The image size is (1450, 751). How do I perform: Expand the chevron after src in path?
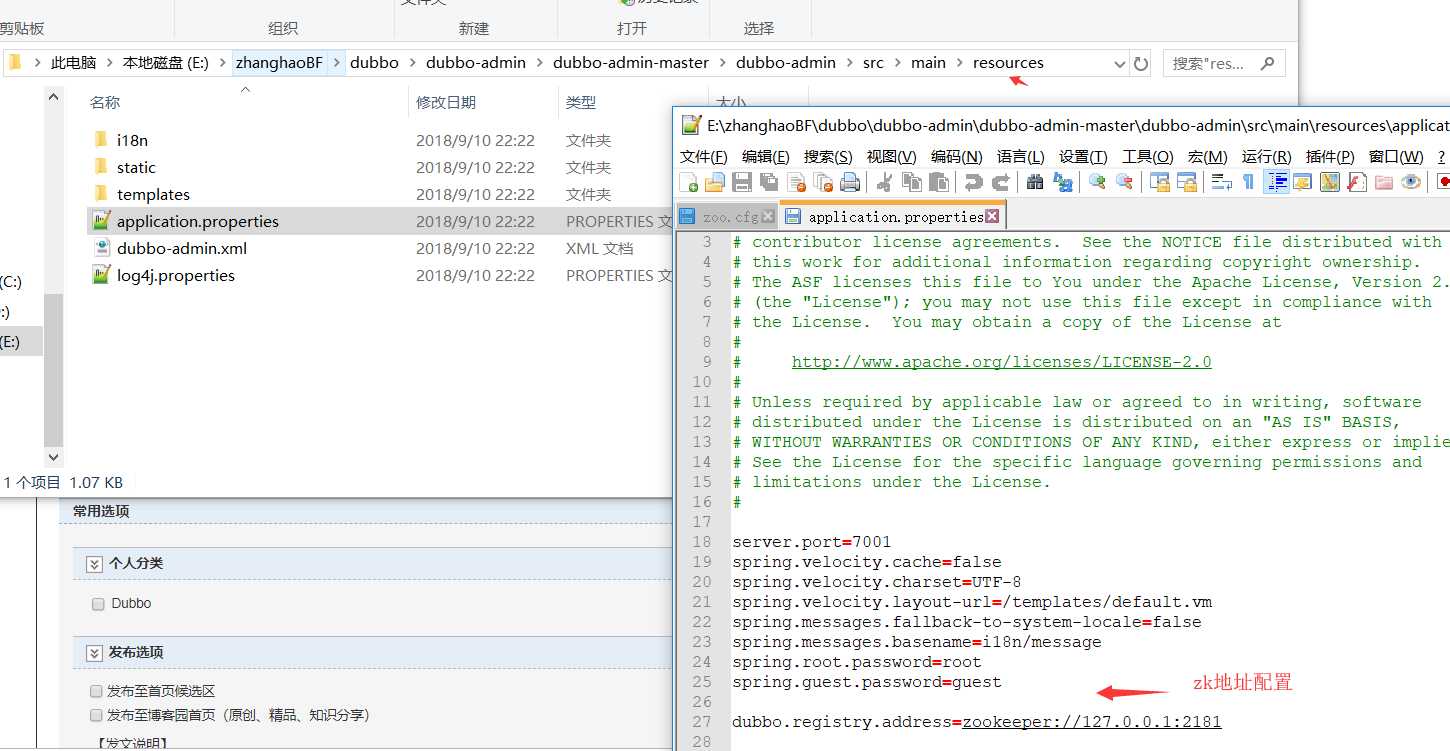[x=897, y=63]
